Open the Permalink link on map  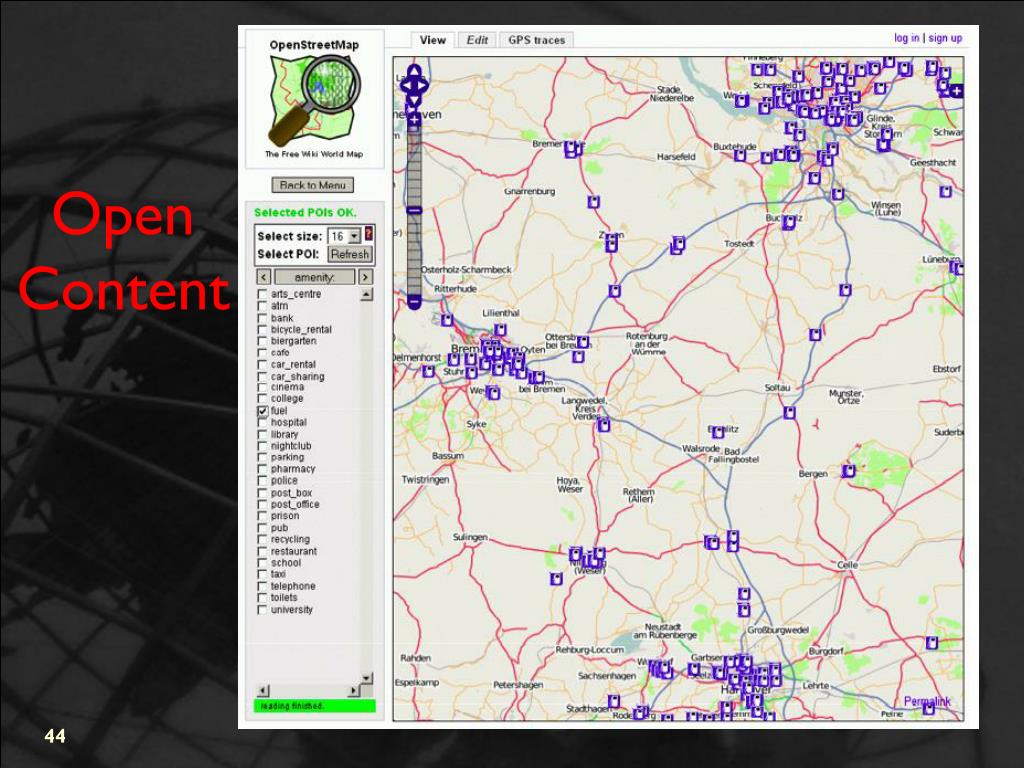coord(927,701)
